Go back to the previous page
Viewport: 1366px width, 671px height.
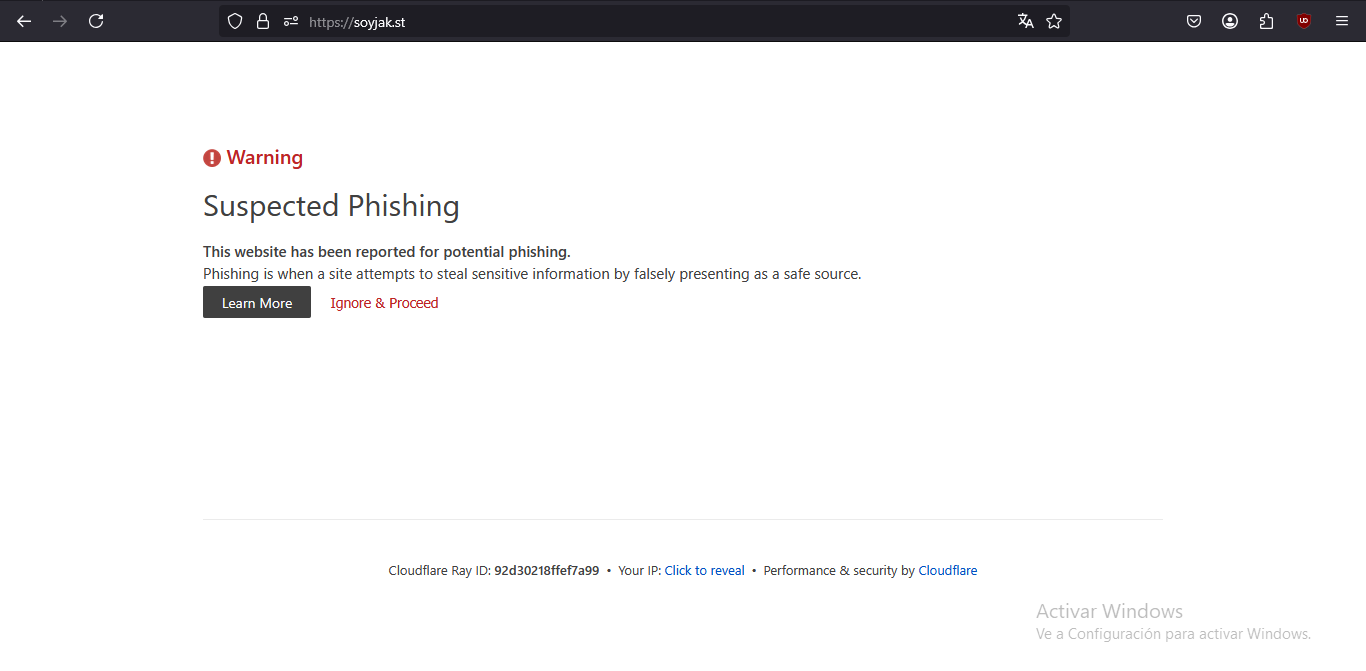point(24,21)
